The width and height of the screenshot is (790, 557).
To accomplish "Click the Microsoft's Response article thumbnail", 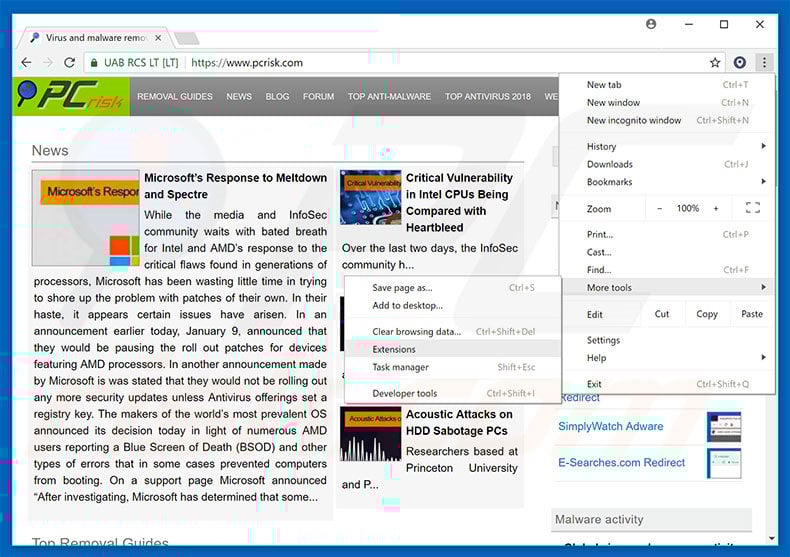I will point(86,218).
